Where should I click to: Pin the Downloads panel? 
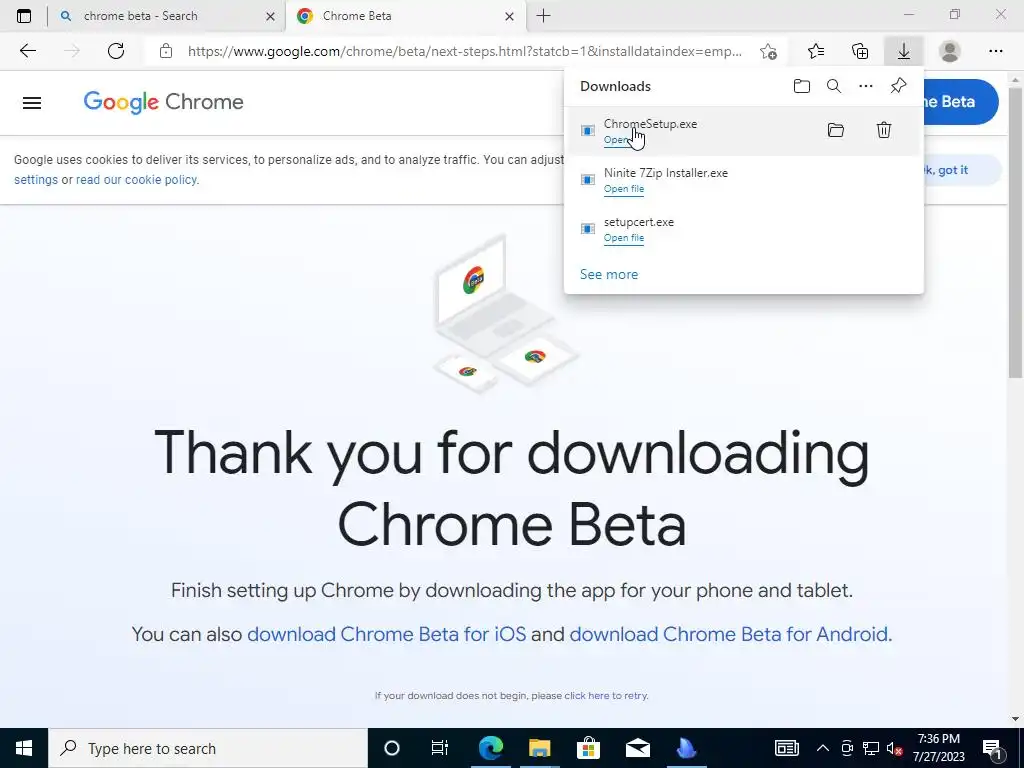(x=899, y=86)
